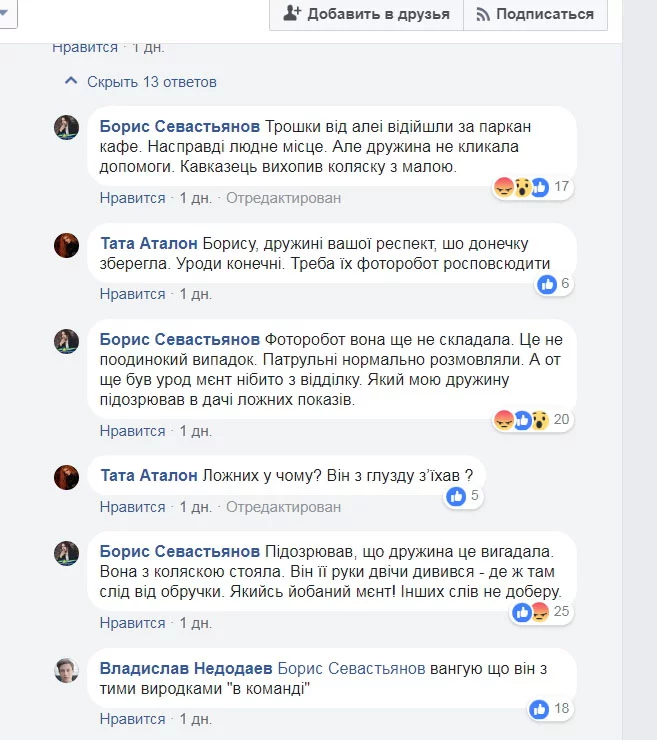The width and height of the screenshot is (657, 740).
Task: Like Борис Севастьянов's first comment about the café
Action: point(132,198)
